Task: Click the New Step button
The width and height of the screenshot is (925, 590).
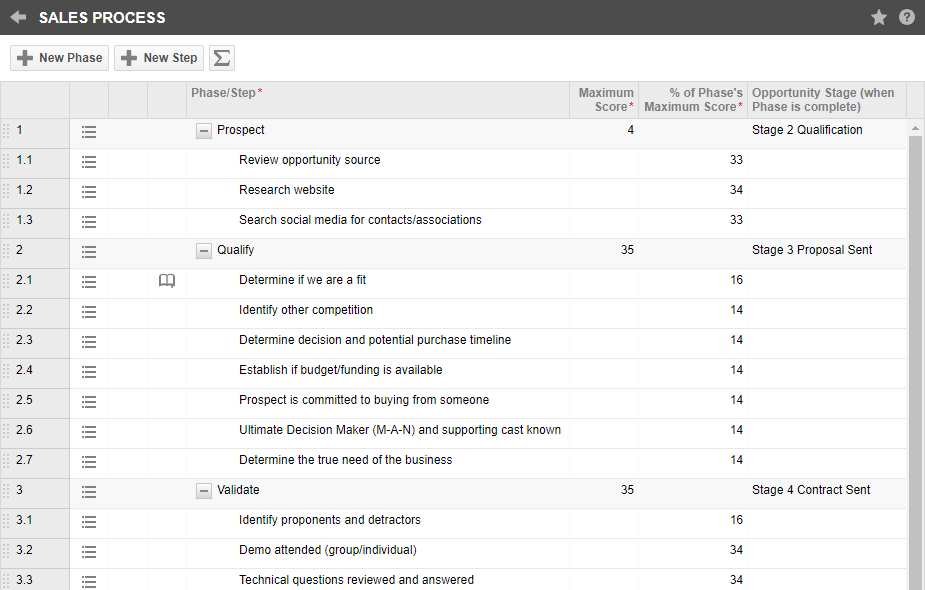Action: coord(159,58)
